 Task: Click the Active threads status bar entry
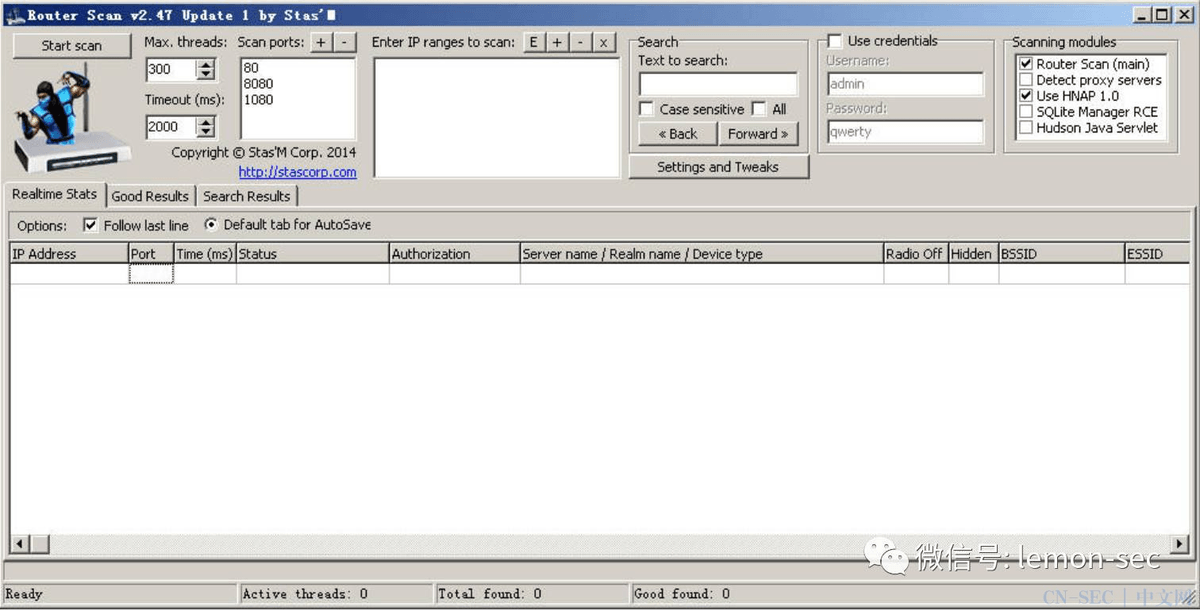pos(337,594)
